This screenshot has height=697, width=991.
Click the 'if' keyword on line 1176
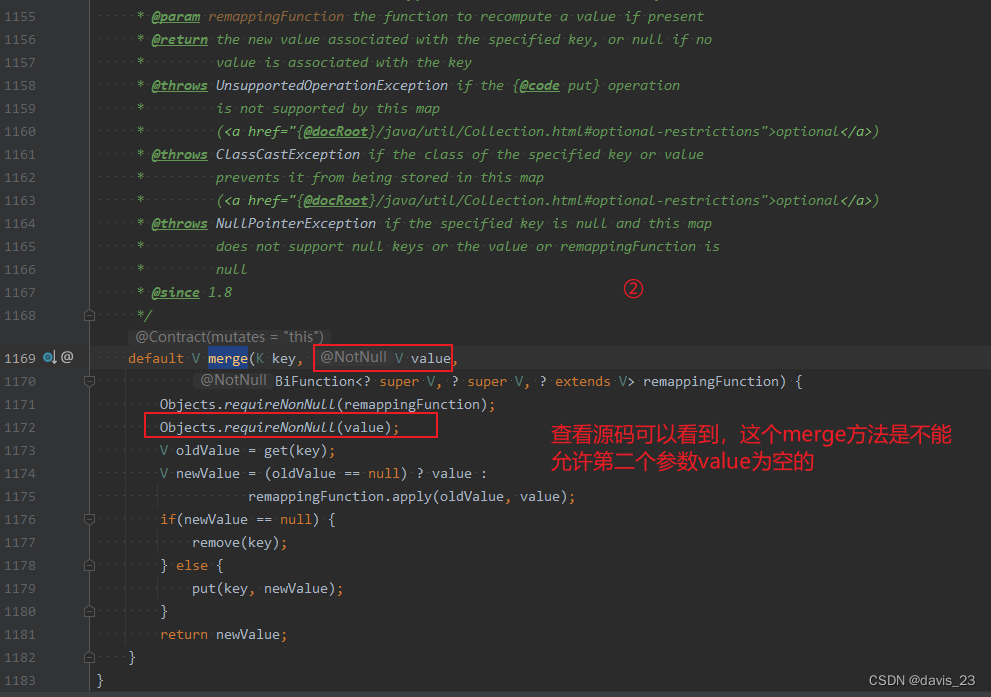(167, 519)
